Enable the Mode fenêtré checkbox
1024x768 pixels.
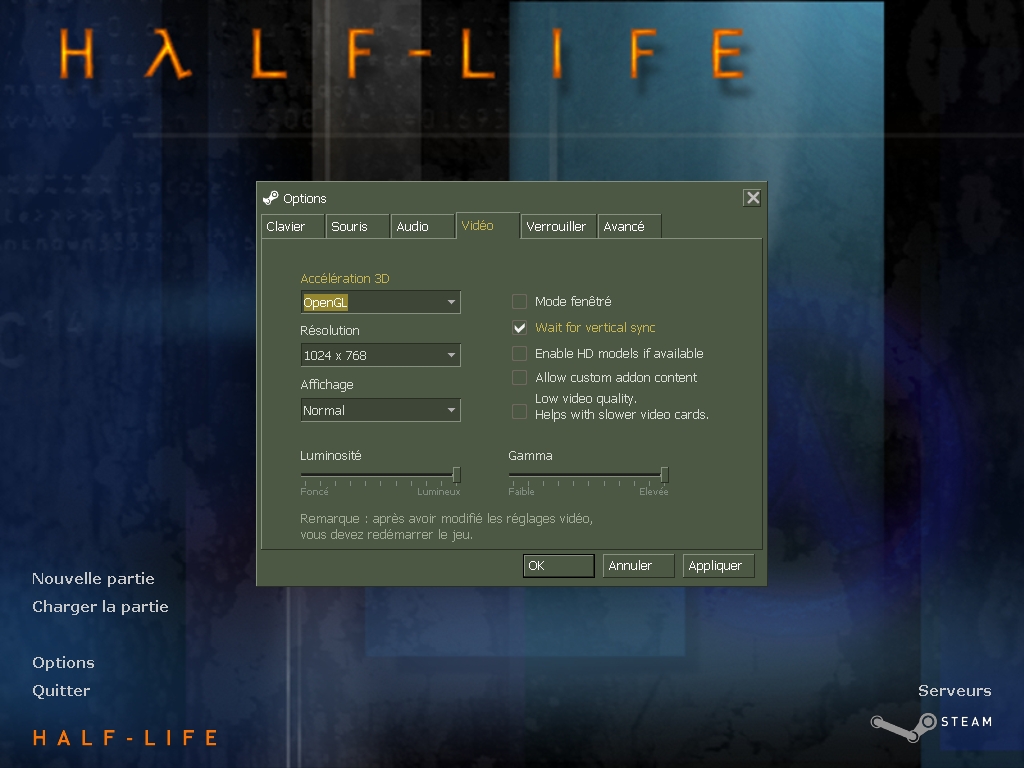click(519, 302)
